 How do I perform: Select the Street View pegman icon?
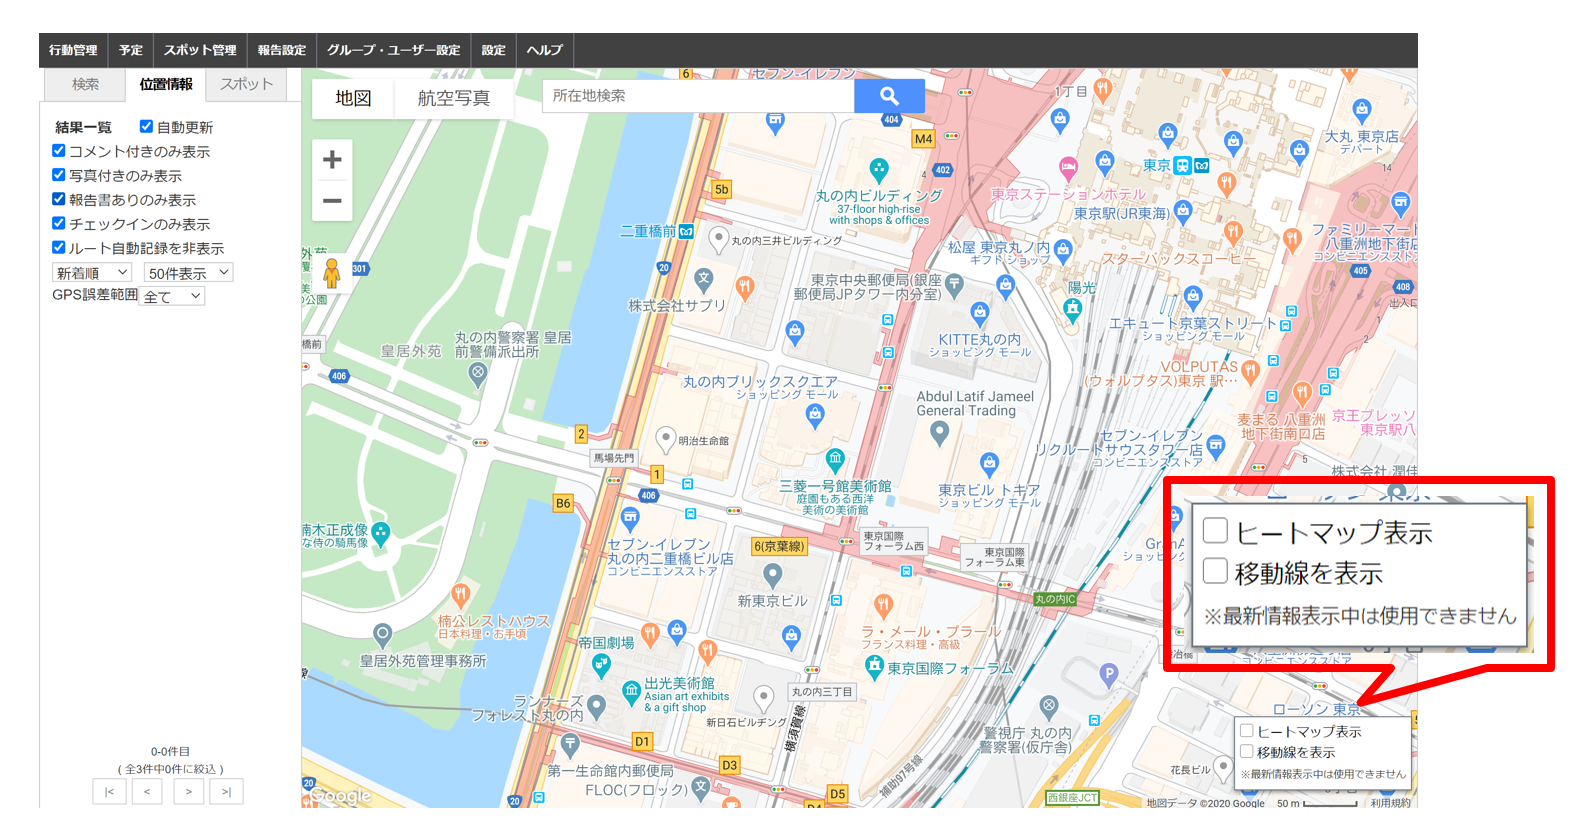tap(331, 272)
